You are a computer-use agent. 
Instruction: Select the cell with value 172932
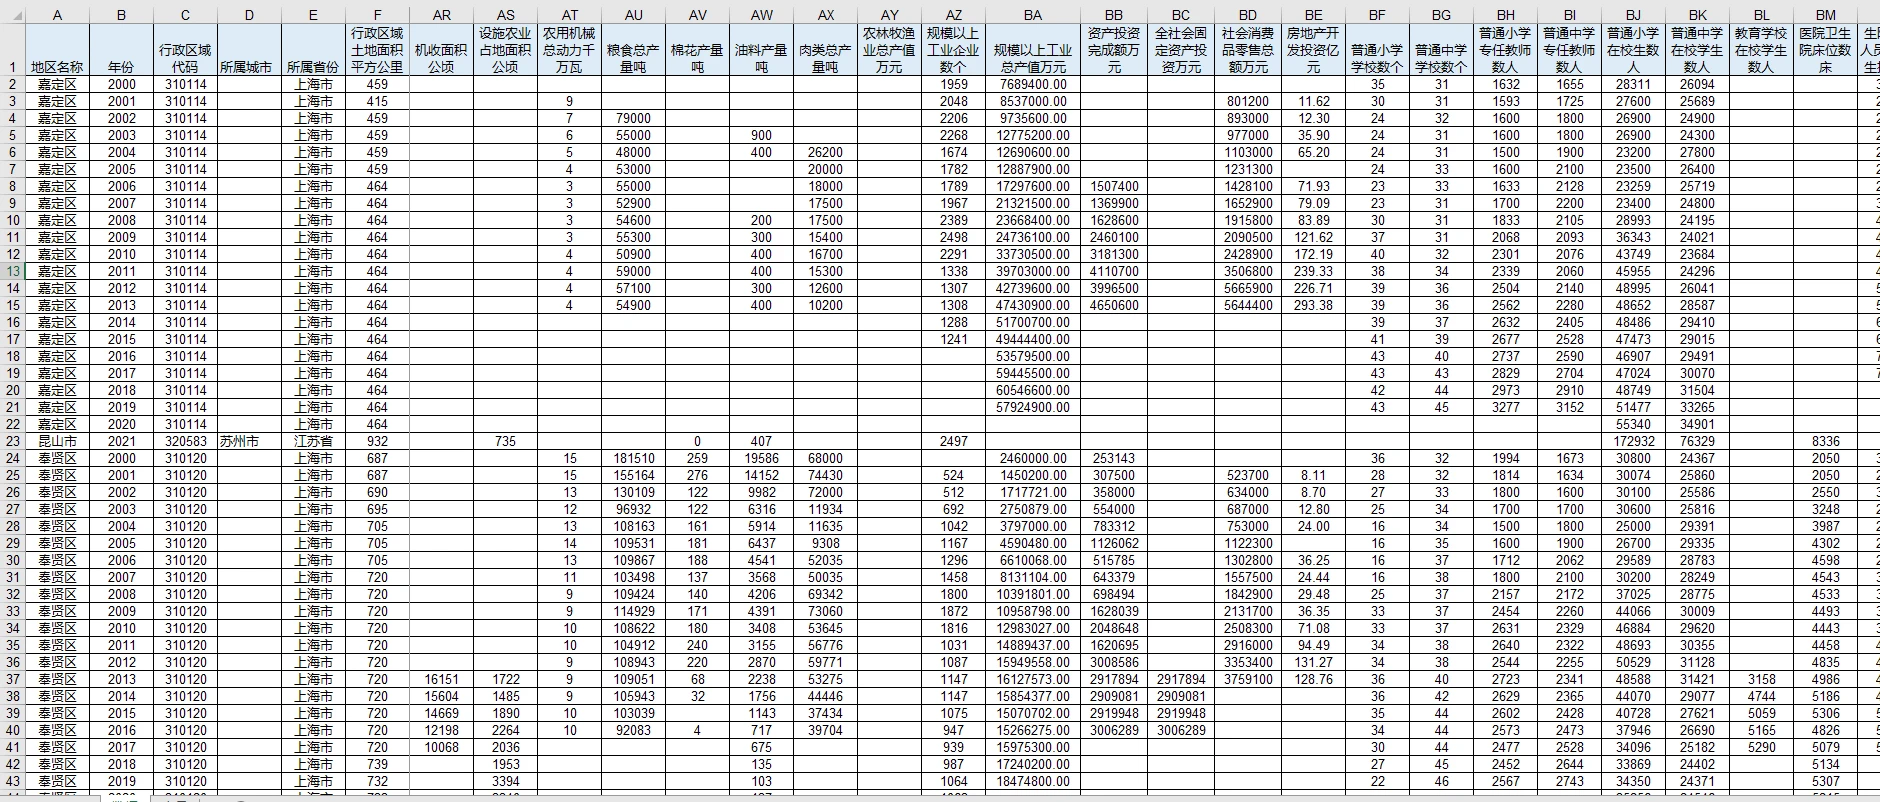click(1633, 441)
